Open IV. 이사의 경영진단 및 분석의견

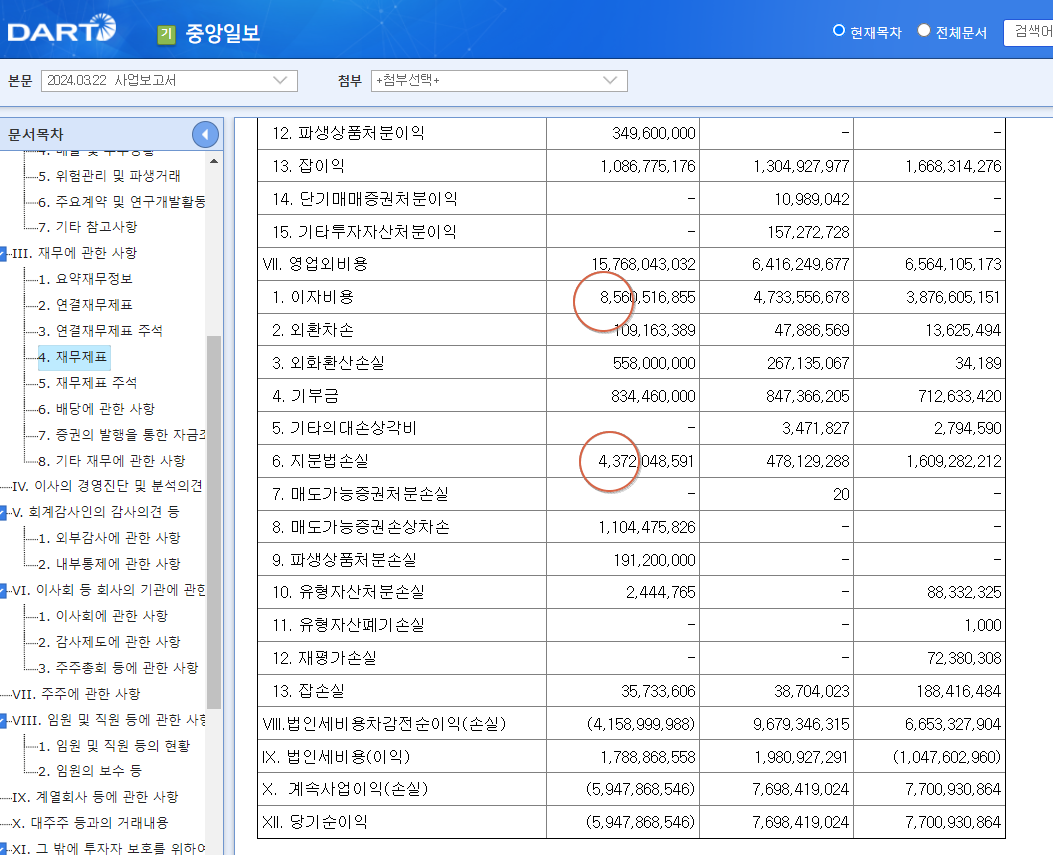pyautogui.click(x=107, y=486)
